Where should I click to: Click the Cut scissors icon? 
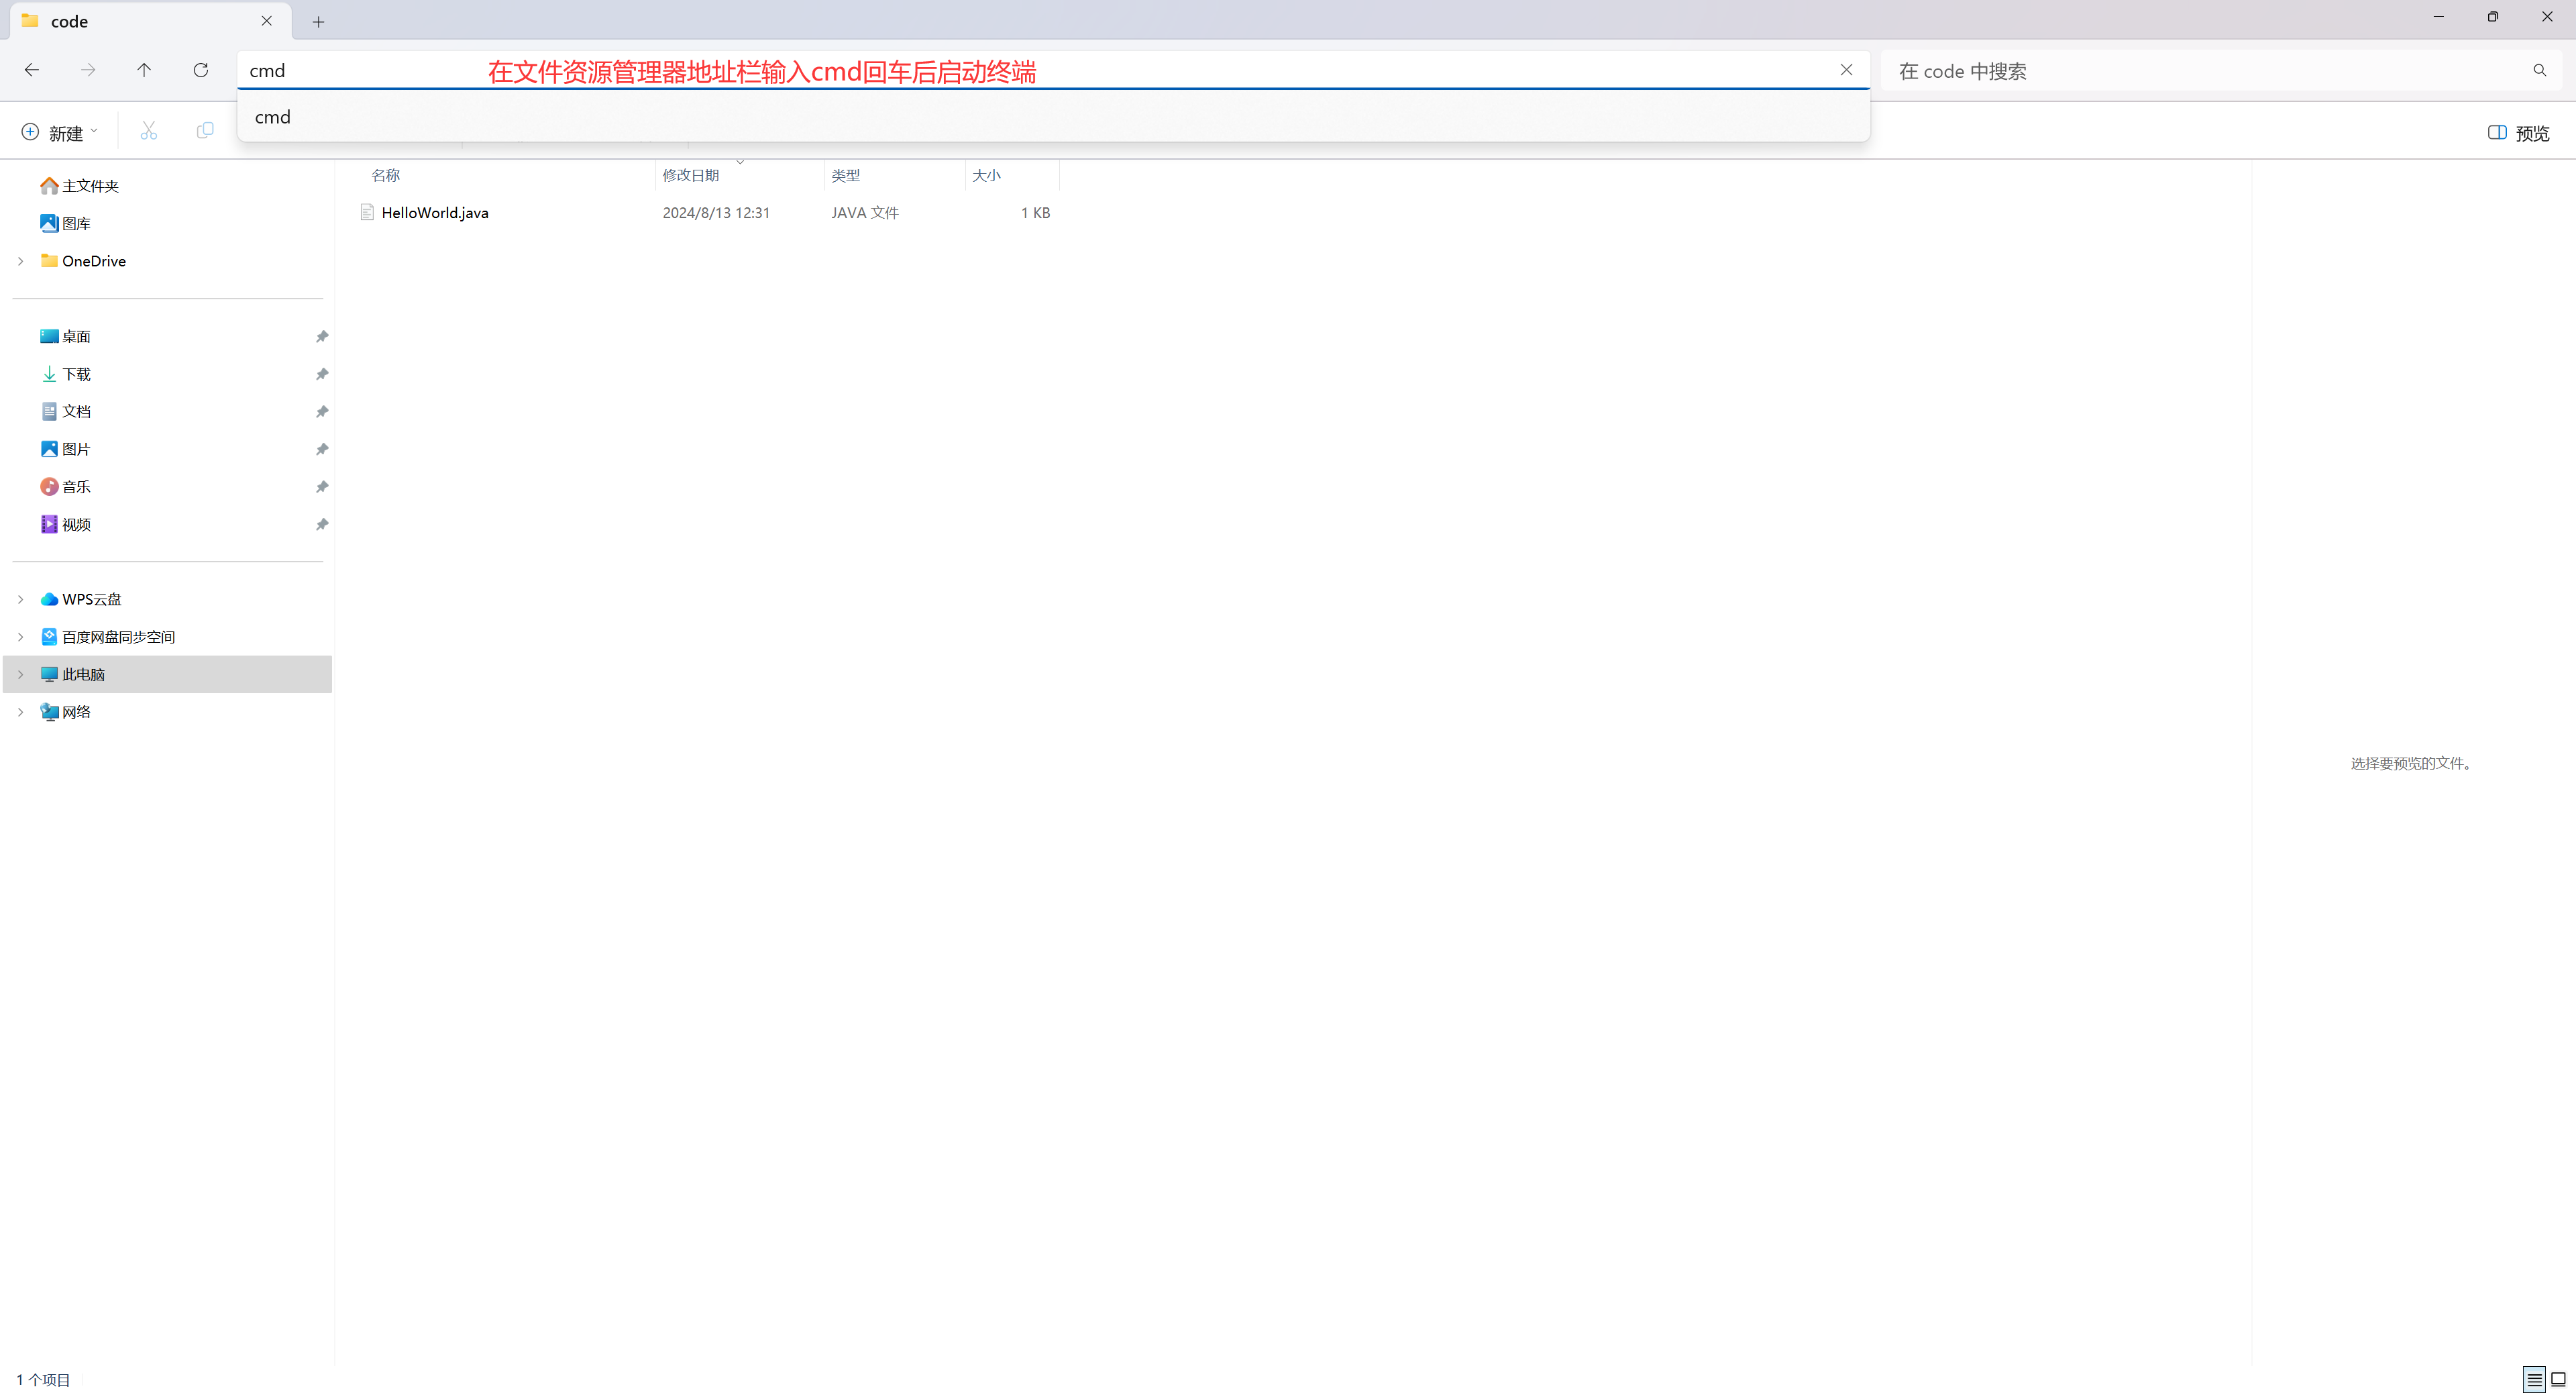tap(149, 132)
